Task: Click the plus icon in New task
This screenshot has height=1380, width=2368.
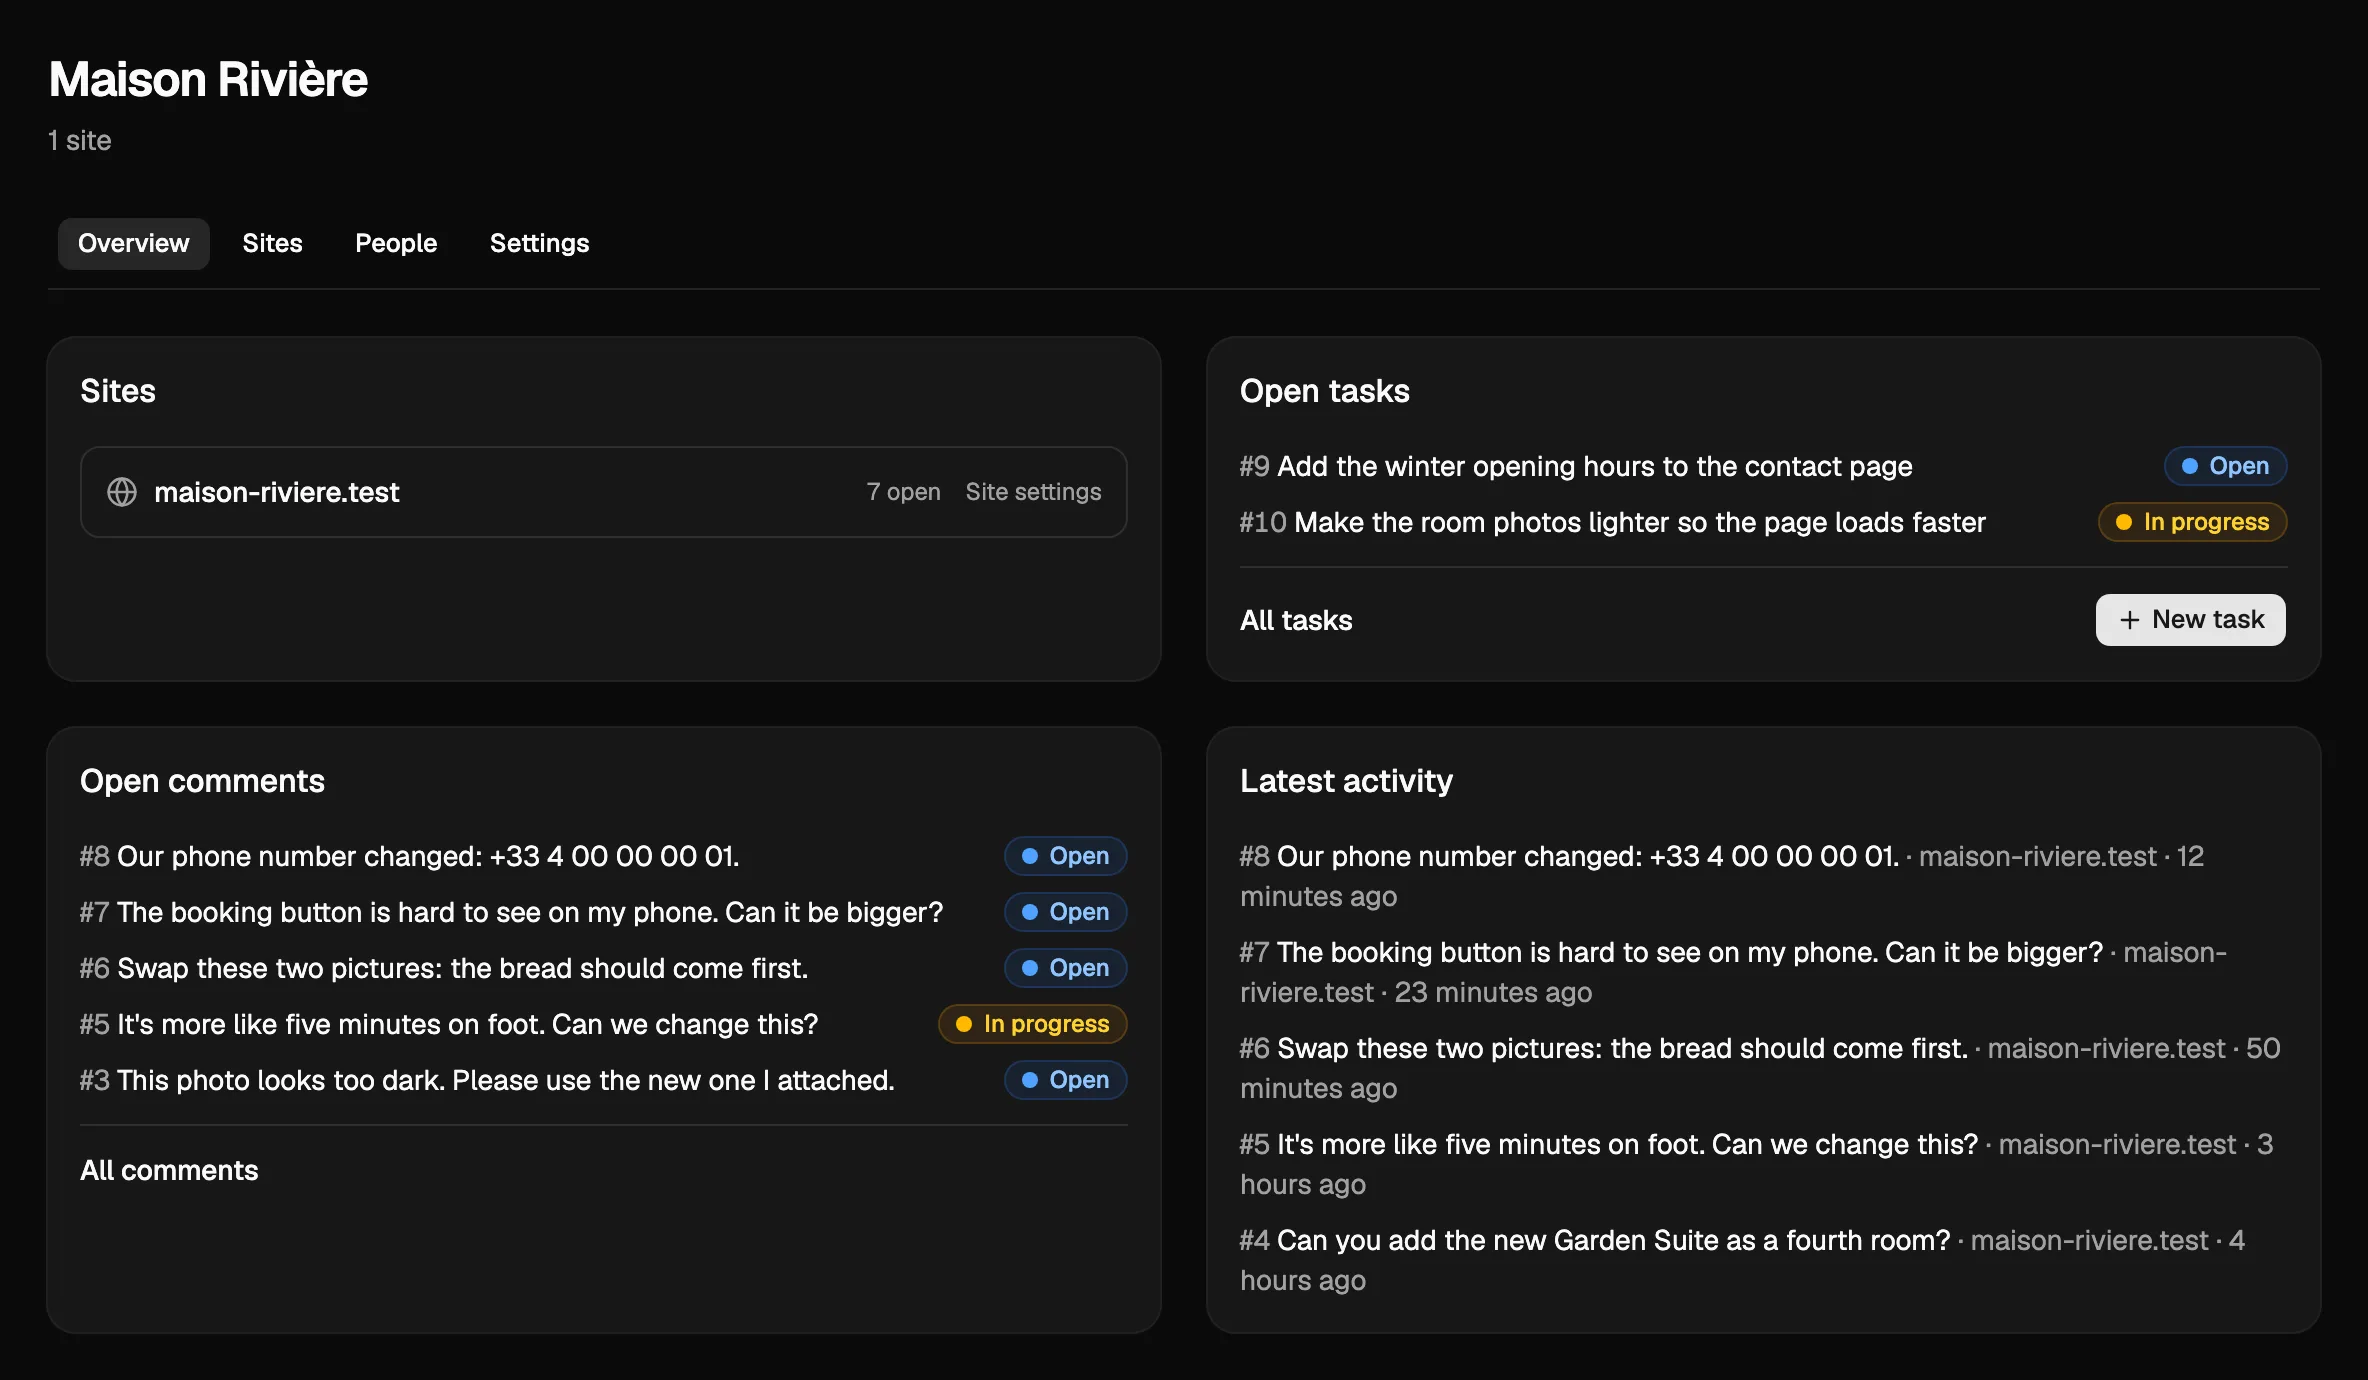Action: (2129, 620)
